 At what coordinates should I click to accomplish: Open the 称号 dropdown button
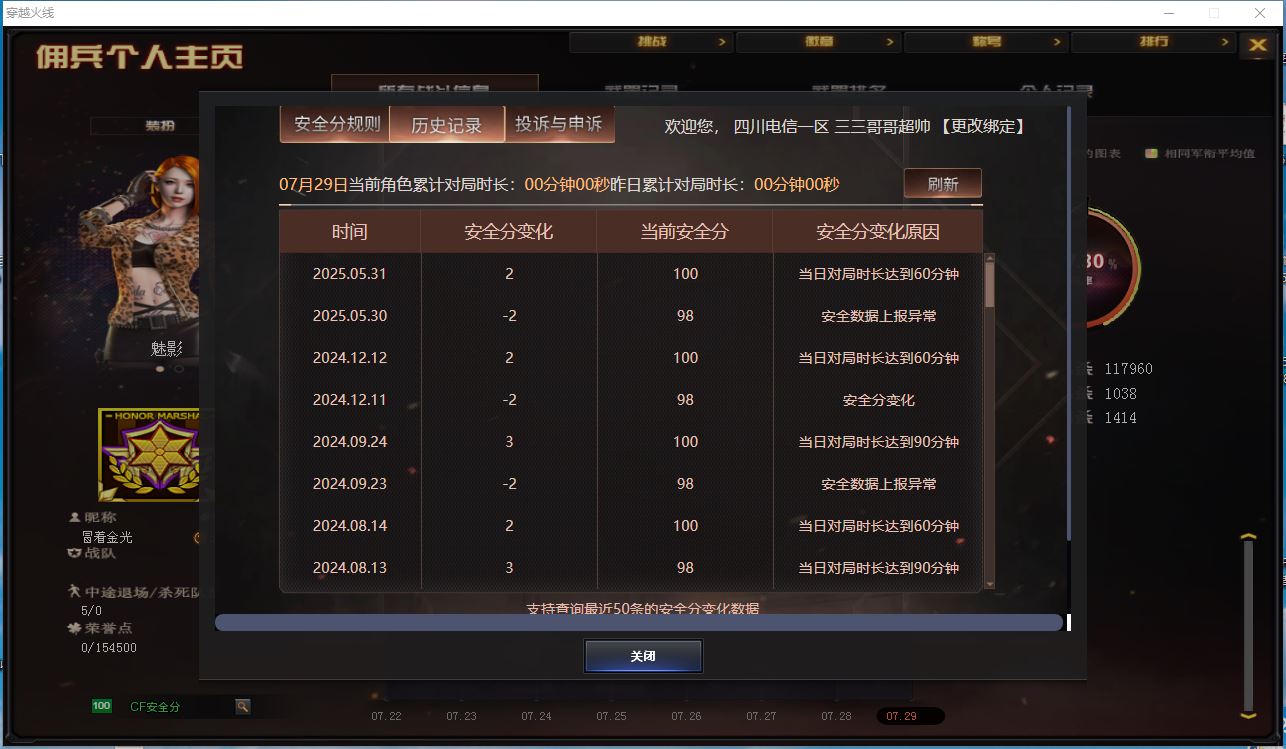(985, 42)
